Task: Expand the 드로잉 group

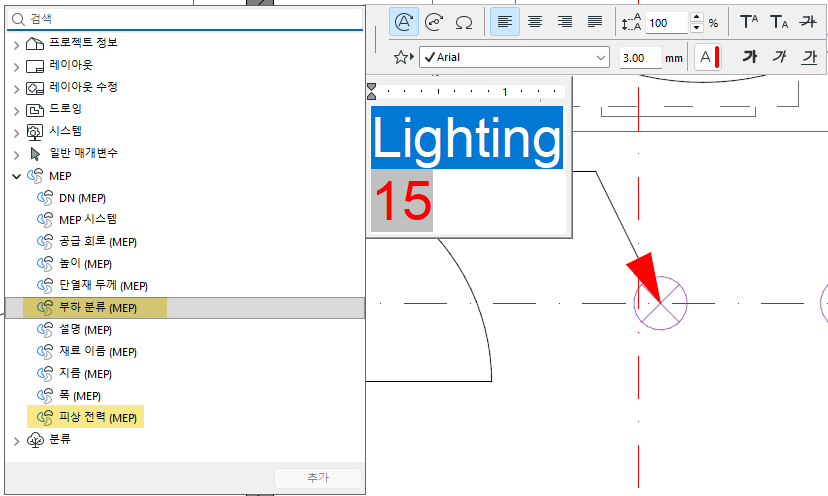Action: [16, 111]
